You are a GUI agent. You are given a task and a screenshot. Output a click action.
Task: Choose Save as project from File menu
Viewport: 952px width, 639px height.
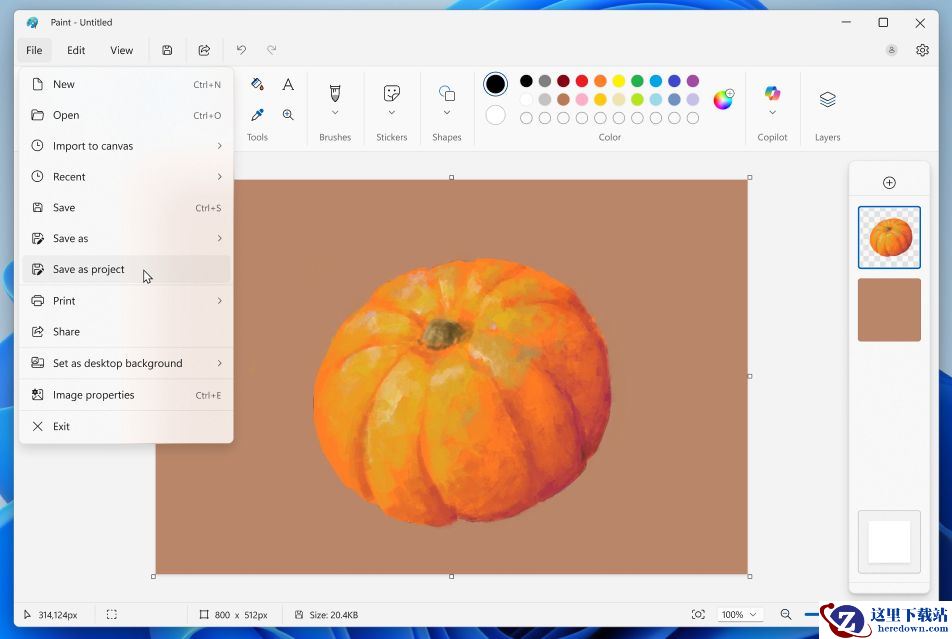coord(89,269)
